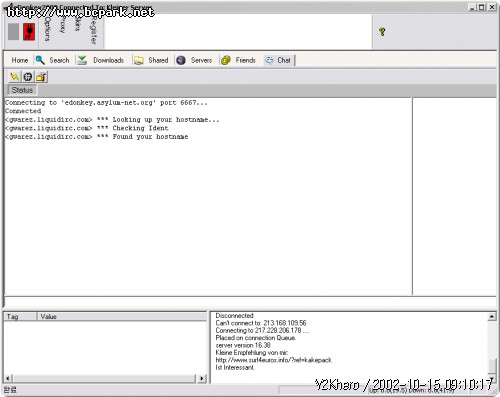The width and height of the screenshot is (500, 397).
Task: Click the 'Can't connect to: 213.168.109.56' entry
Action: 261,323
